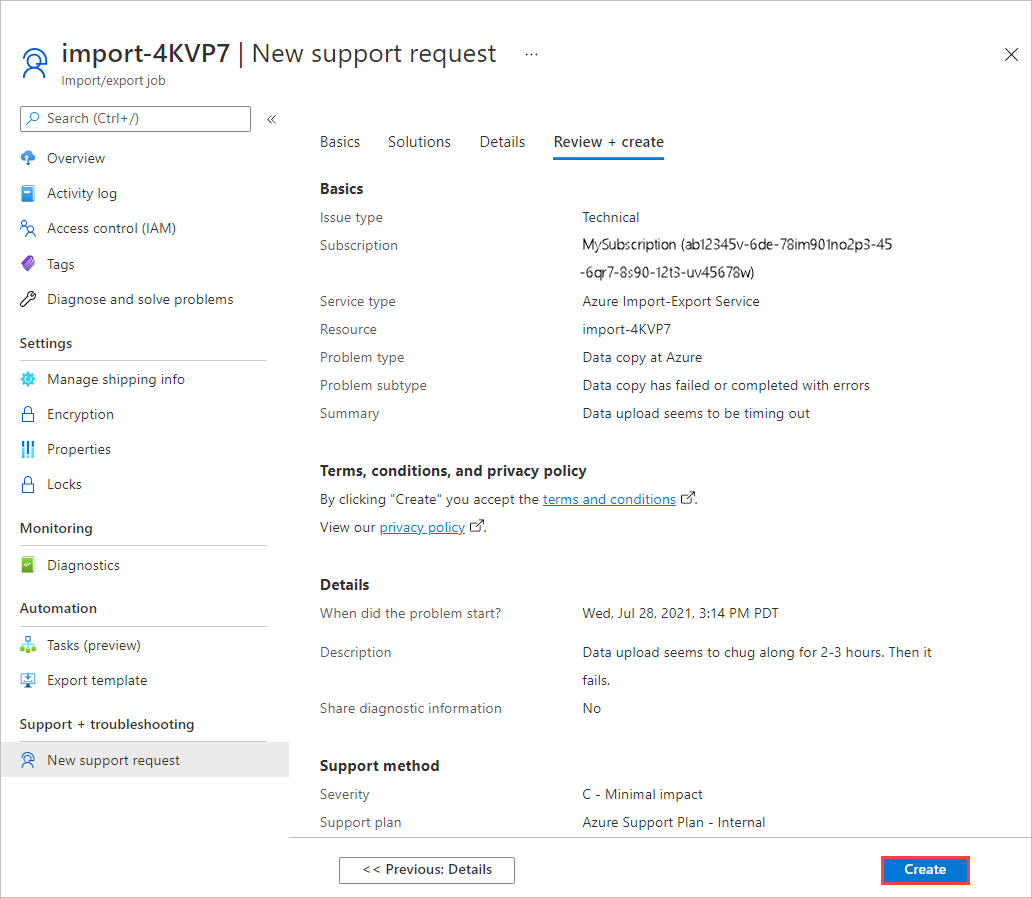The height and width of the screenshot is (898, 1032).
Task: Open the Overview menu item
Action: (x=76, y=158)
